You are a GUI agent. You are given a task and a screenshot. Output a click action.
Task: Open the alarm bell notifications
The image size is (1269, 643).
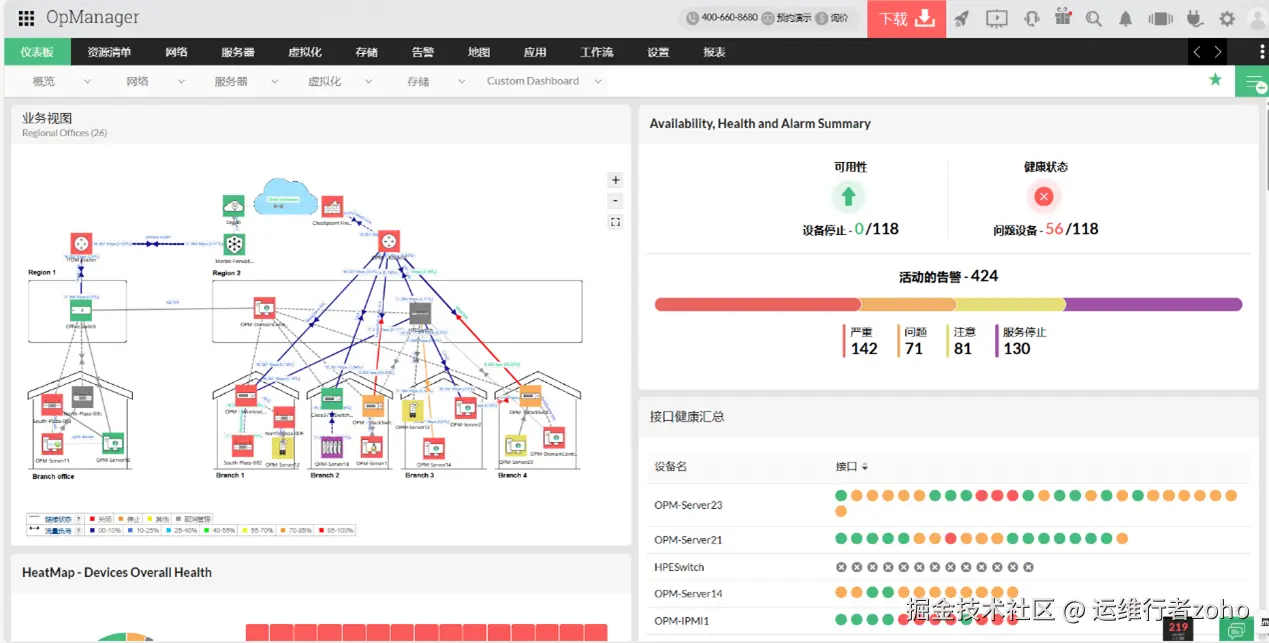1125,19
